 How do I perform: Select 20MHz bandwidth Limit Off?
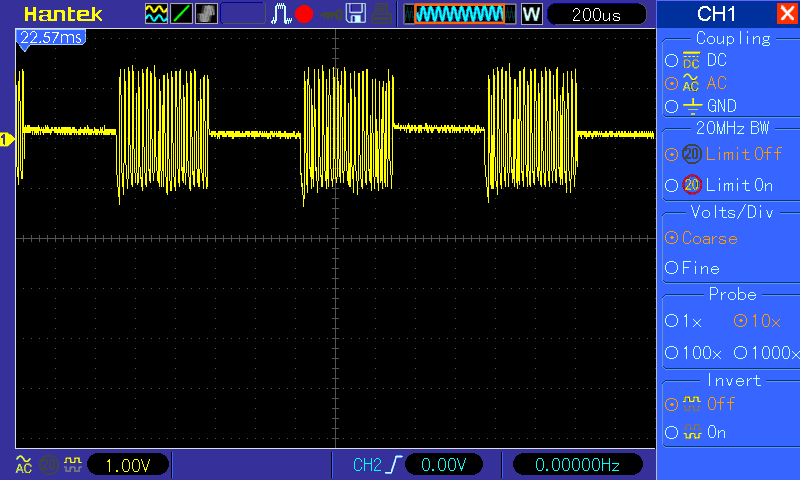pyautogui.click(x=723, y=154)
